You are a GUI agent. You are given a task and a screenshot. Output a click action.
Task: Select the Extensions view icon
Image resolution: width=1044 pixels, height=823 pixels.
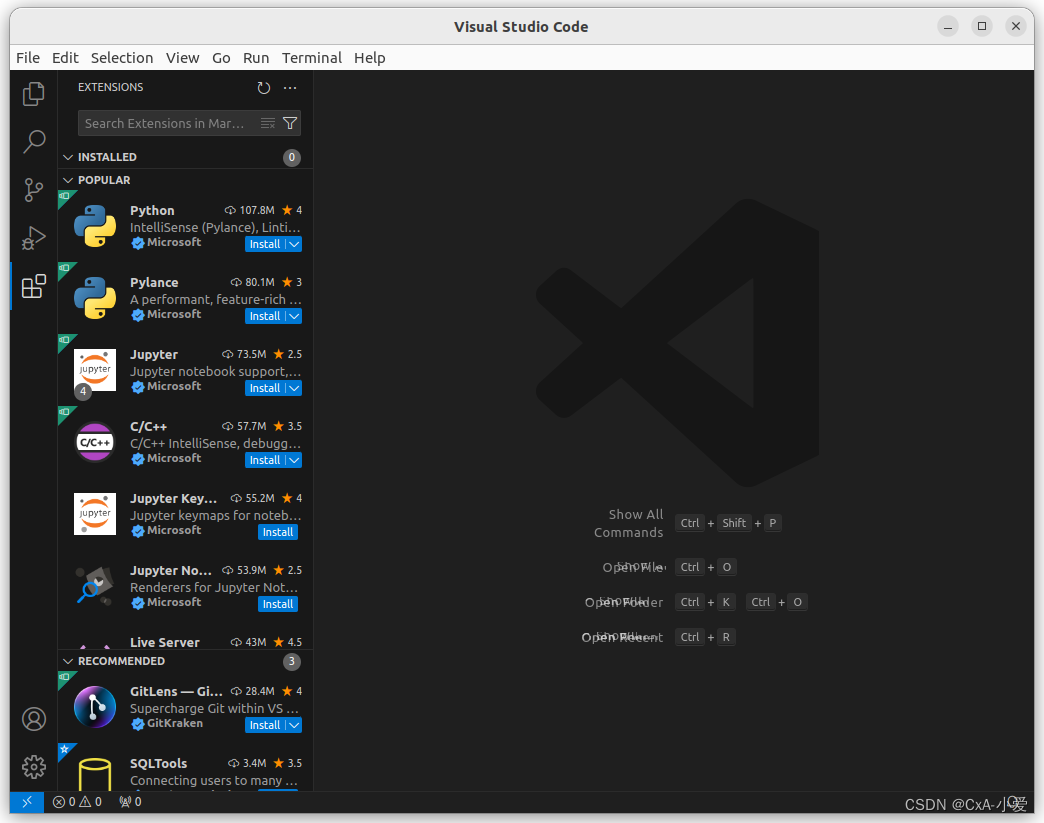coord(33,286)
